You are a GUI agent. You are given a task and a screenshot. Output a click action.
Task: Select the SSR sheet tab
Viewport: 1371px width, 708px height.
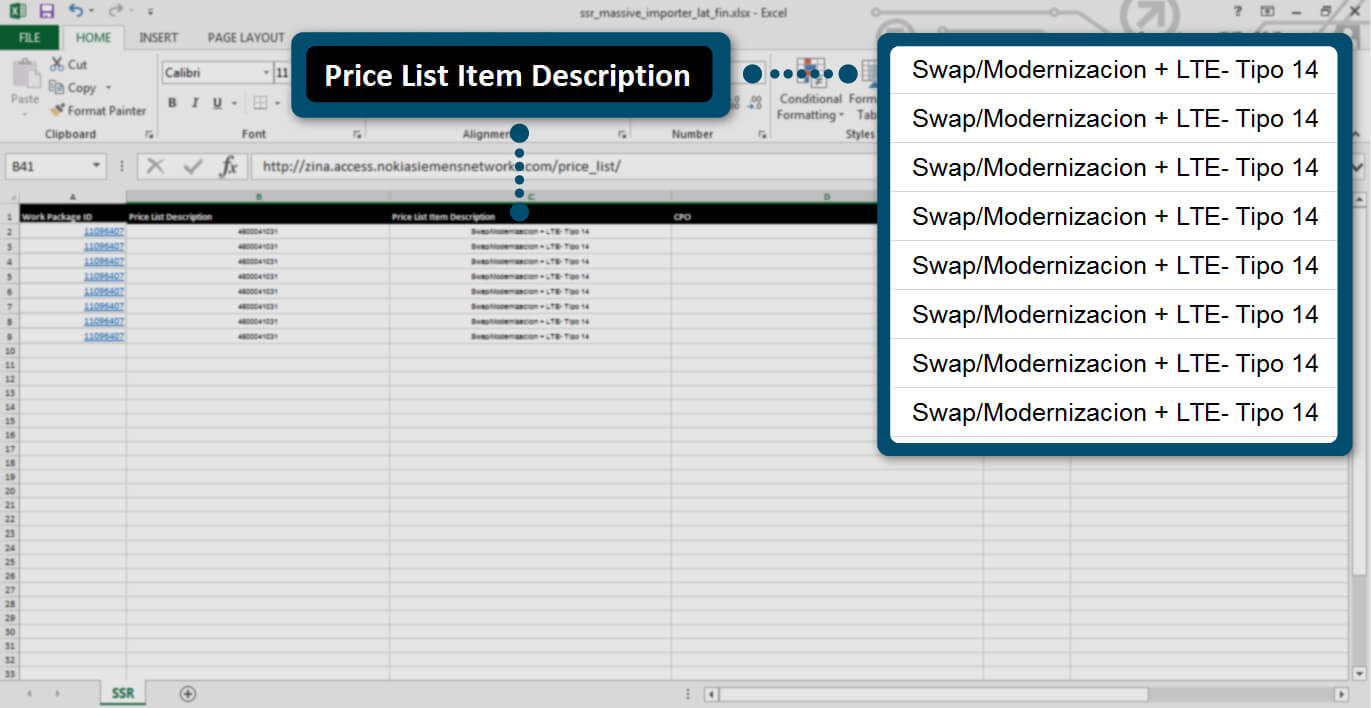point(122,693)
